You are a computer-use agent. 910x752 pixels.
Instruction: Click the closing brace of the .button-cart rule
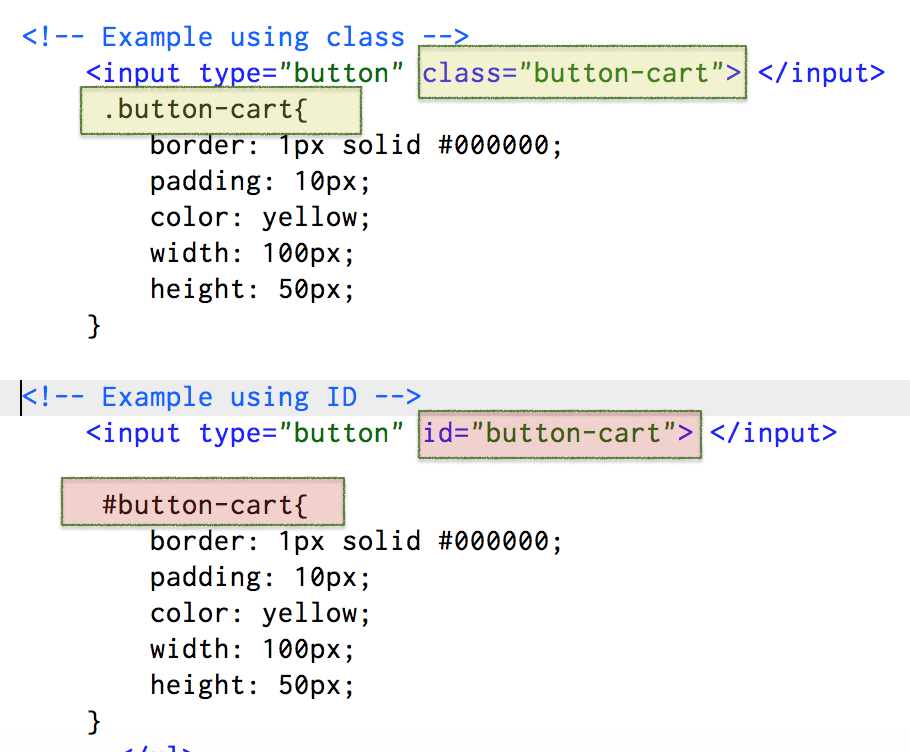[93, 325]
